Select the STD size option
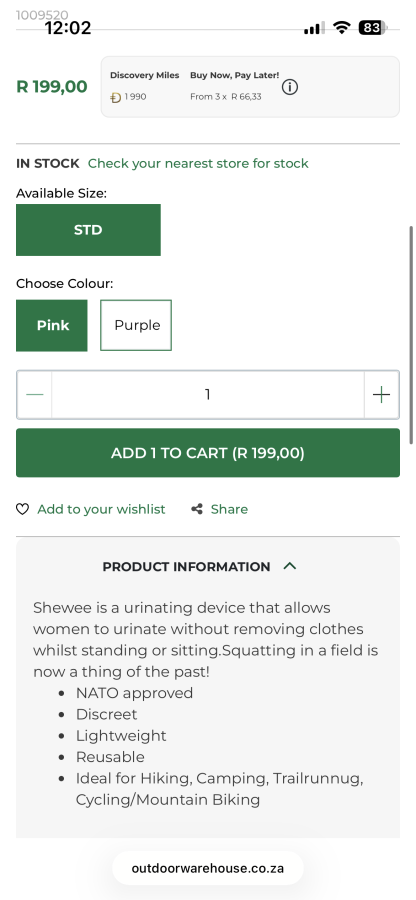Viewport: 416px width, 900px height. tap(88, 230)
